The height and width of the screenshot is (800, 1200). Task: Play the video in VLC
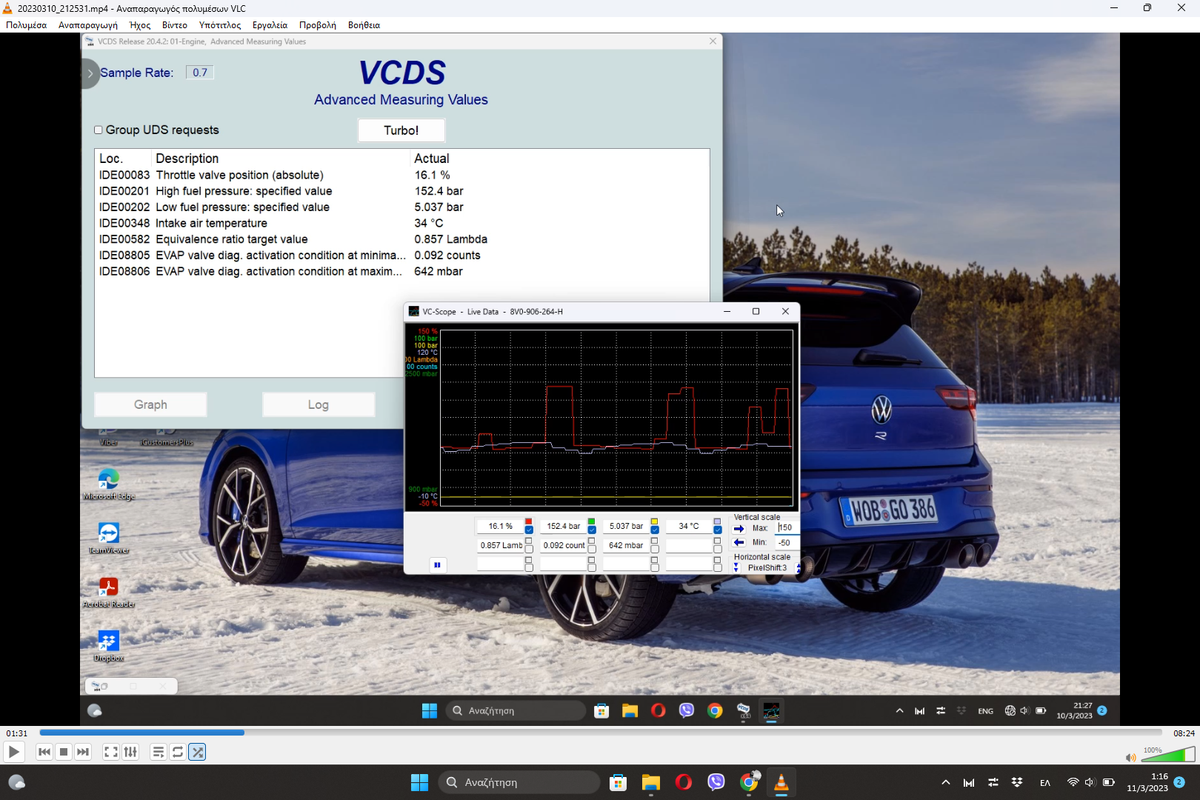coord(14,751)
